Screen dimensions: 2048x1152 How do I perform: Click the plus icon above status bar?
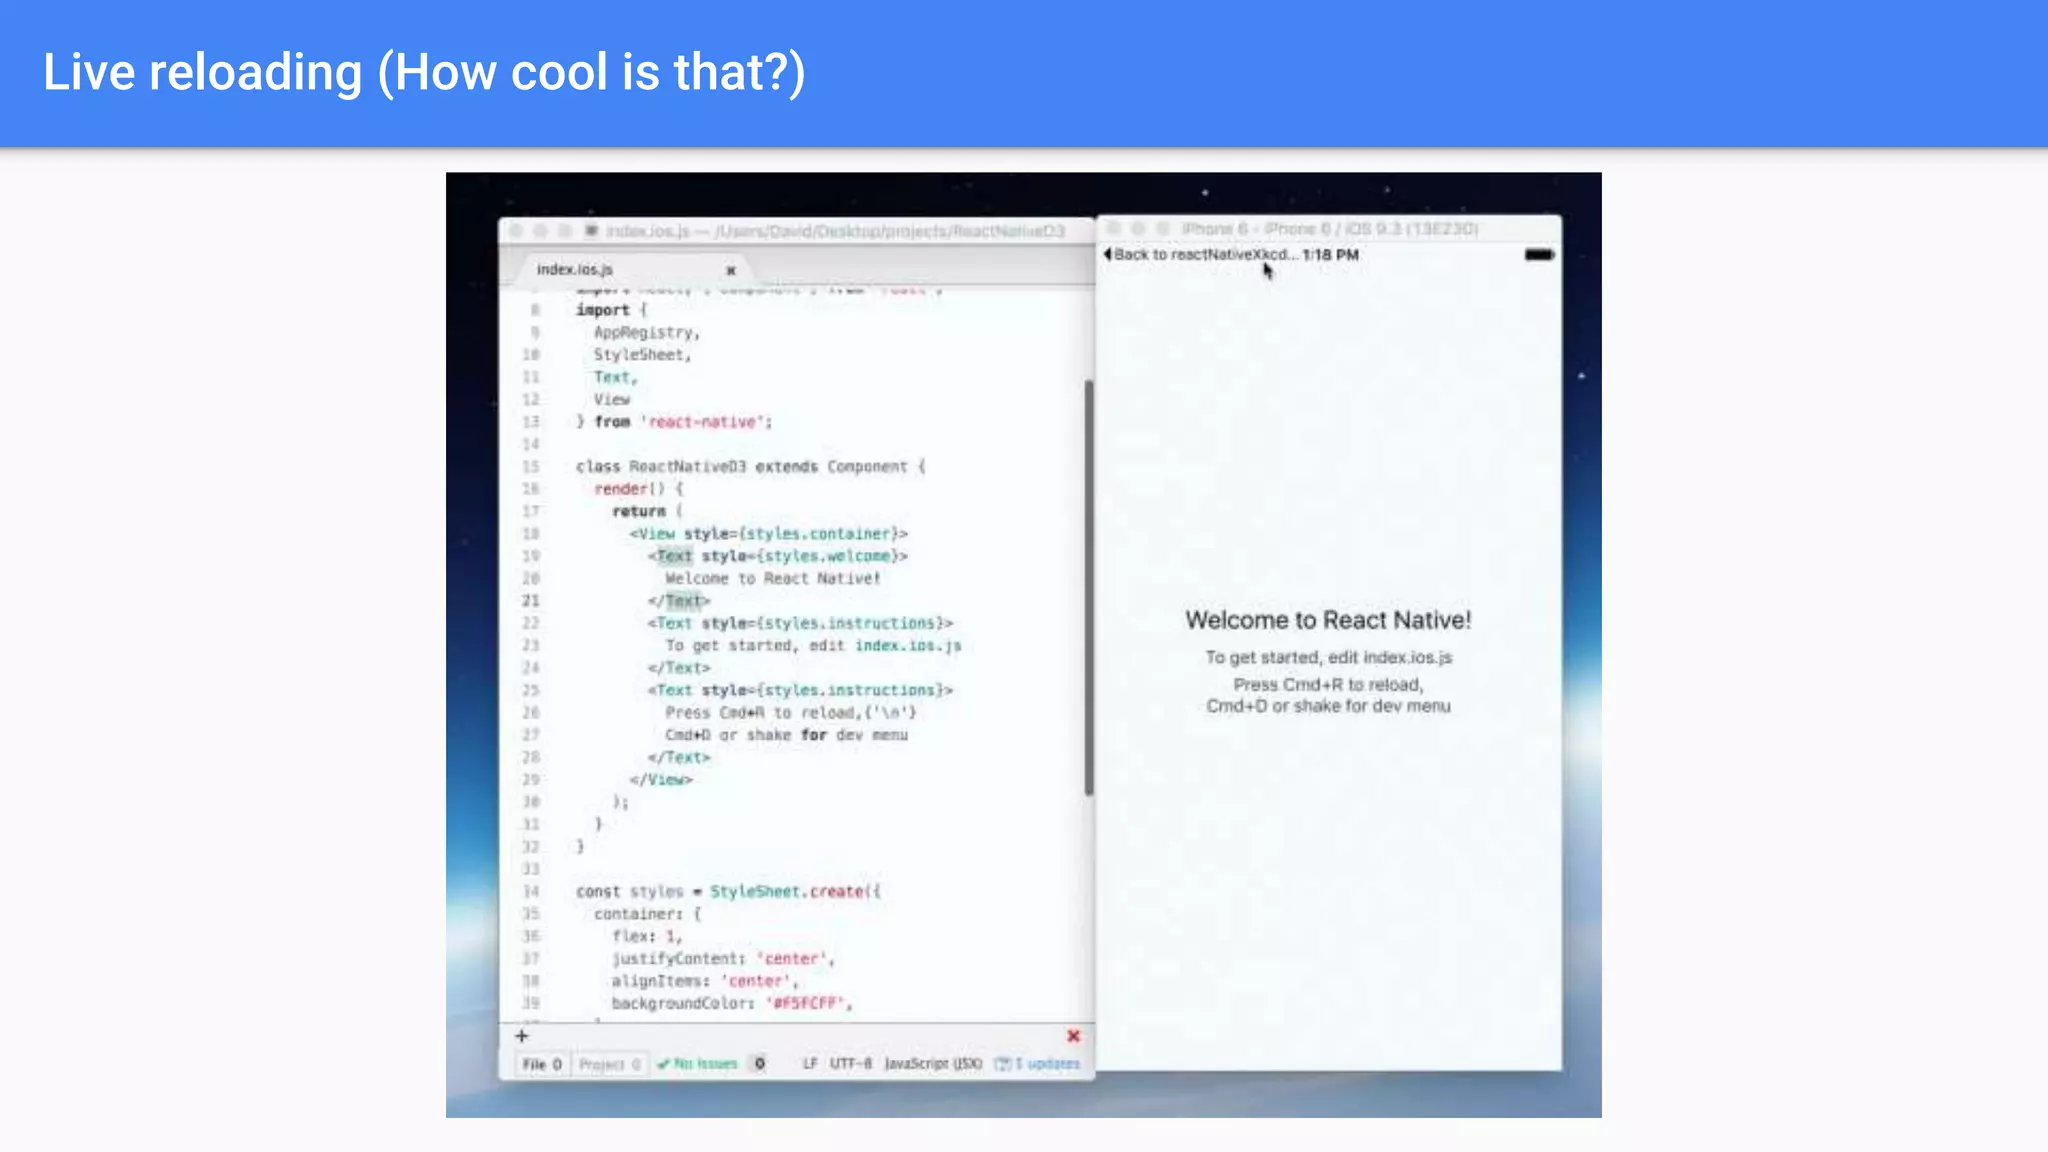521,1036
